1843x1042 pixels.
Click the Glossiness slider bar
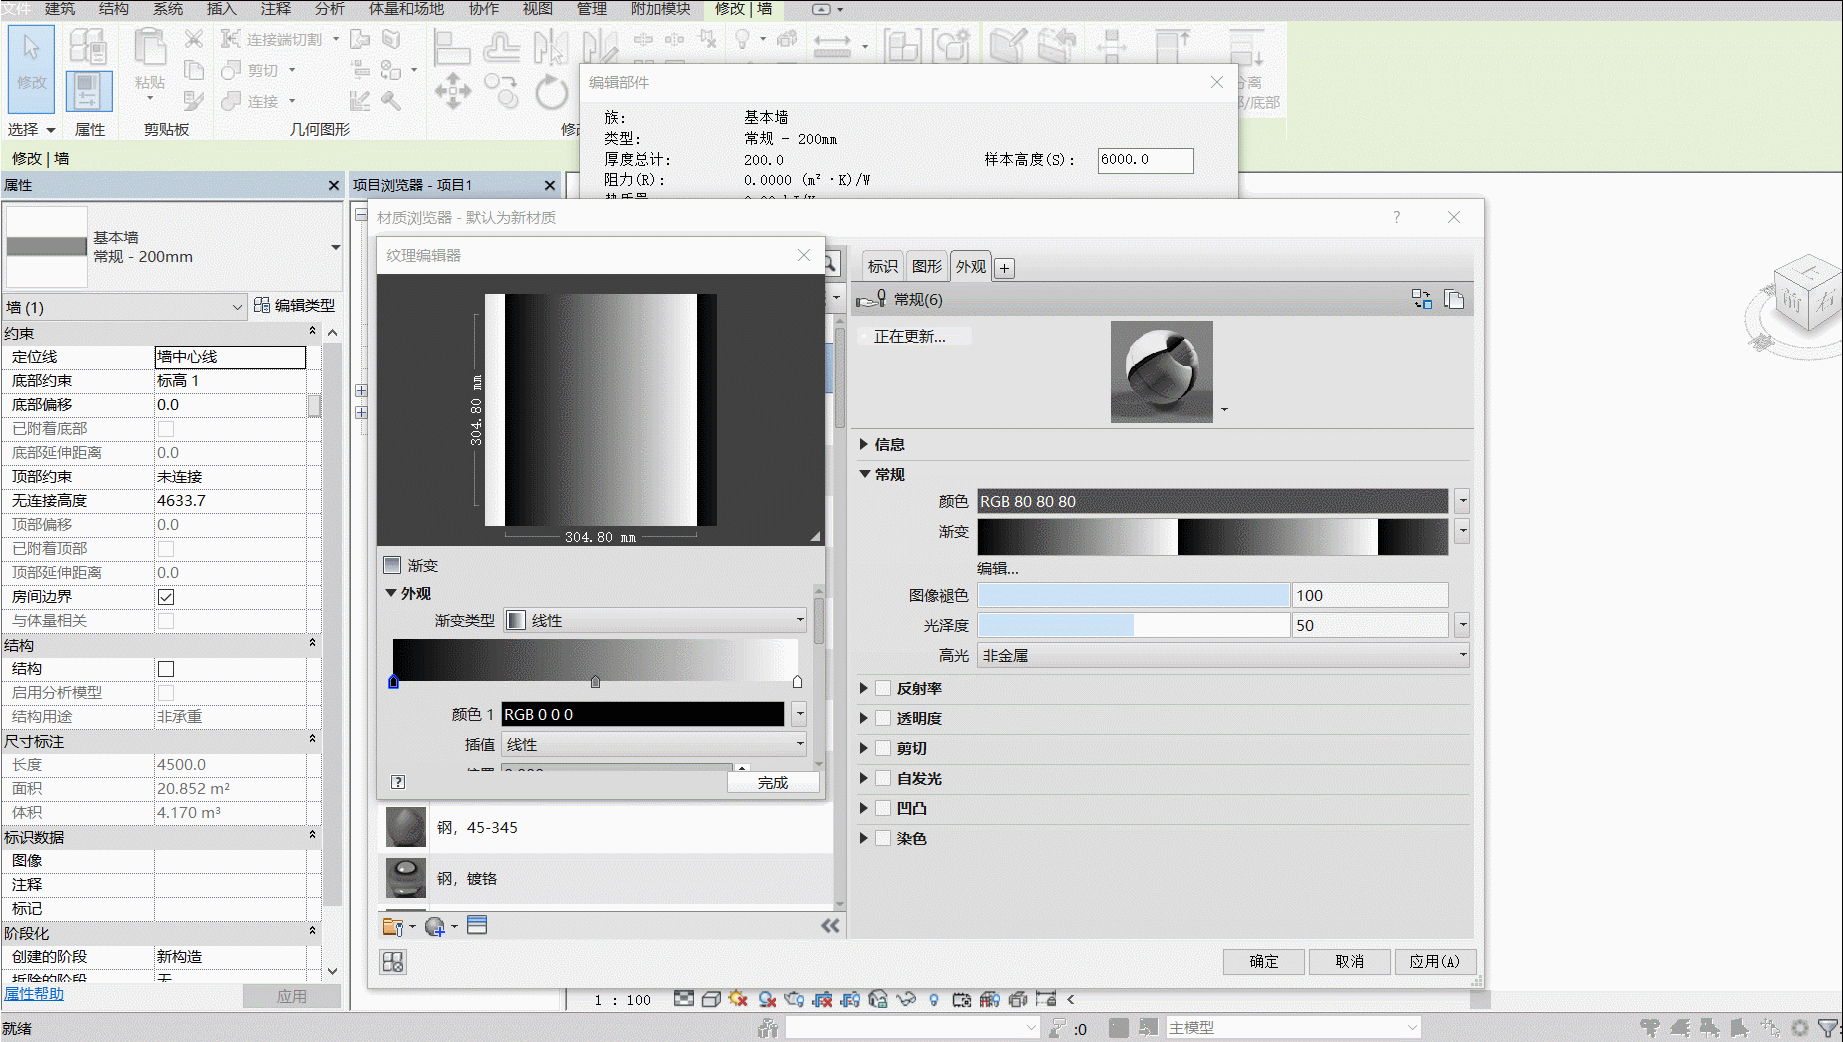tap(1133, 625)
